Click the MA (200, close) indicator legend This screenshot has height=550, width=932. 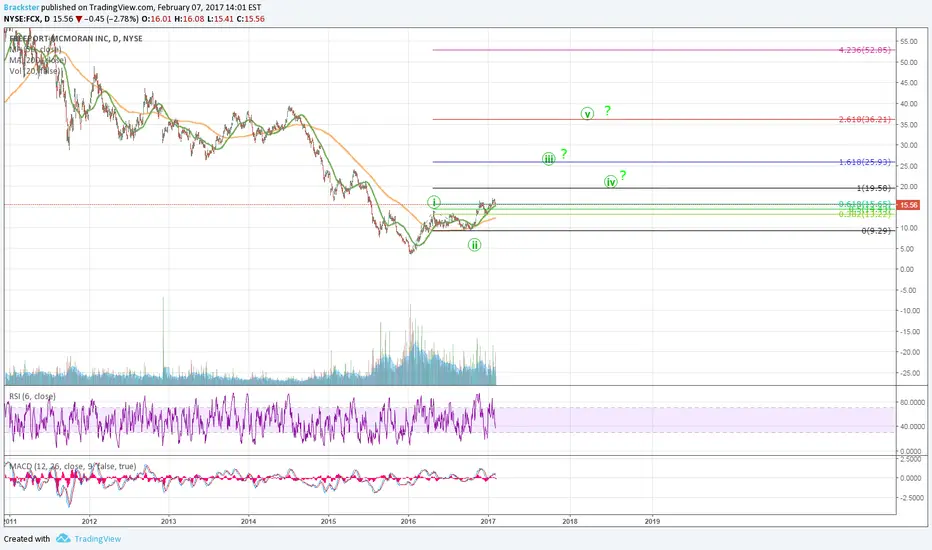pyautogui.click(x=37, y=60)
